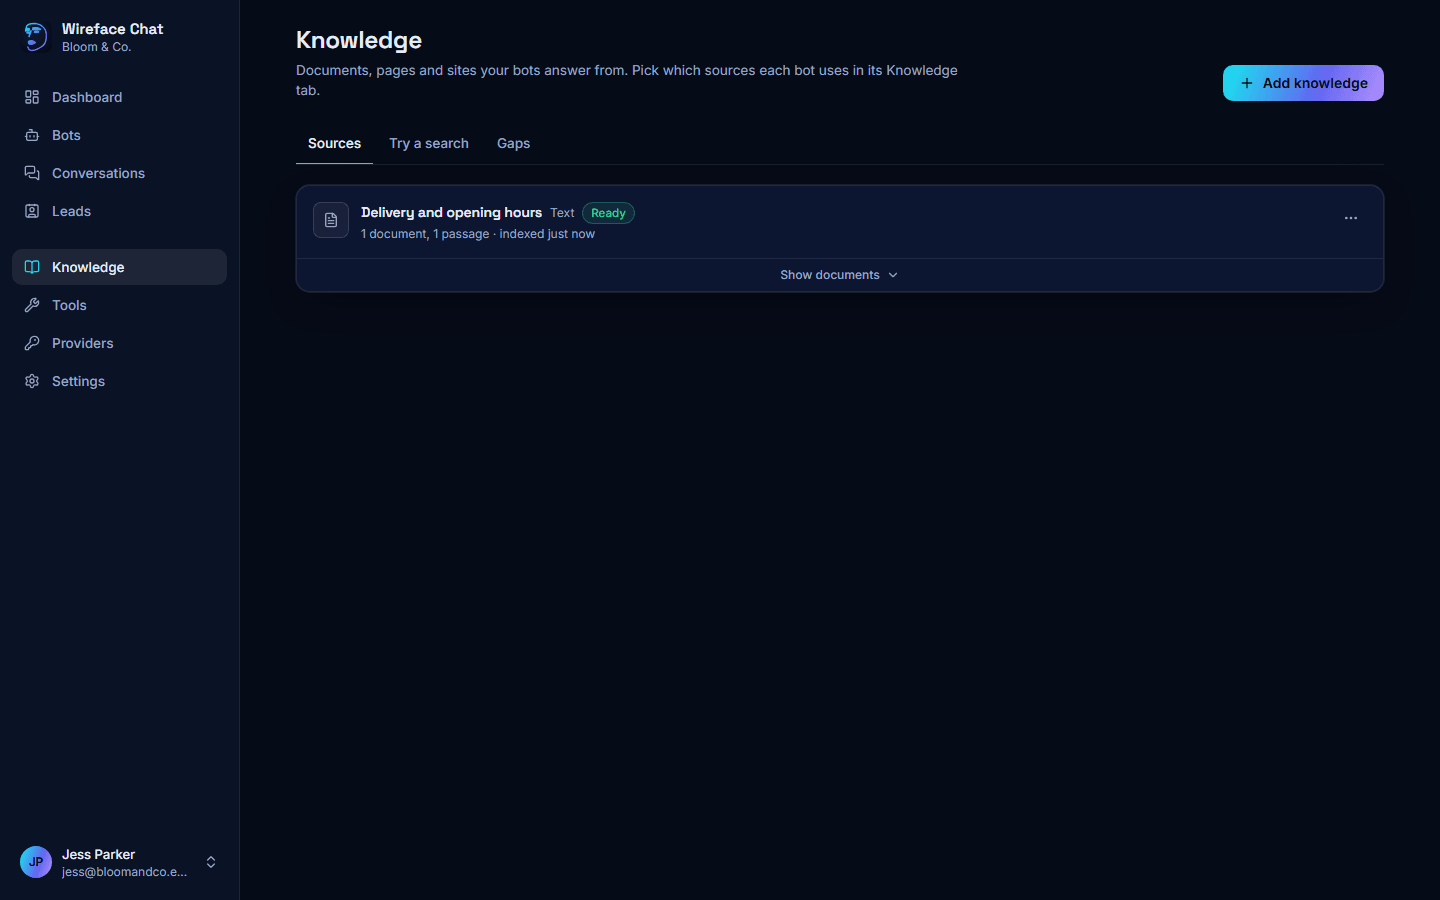Switch to the Sources tab
The height and width of the screenshot is (900, 1440).
pyautogui.click(x=334, y=144)
